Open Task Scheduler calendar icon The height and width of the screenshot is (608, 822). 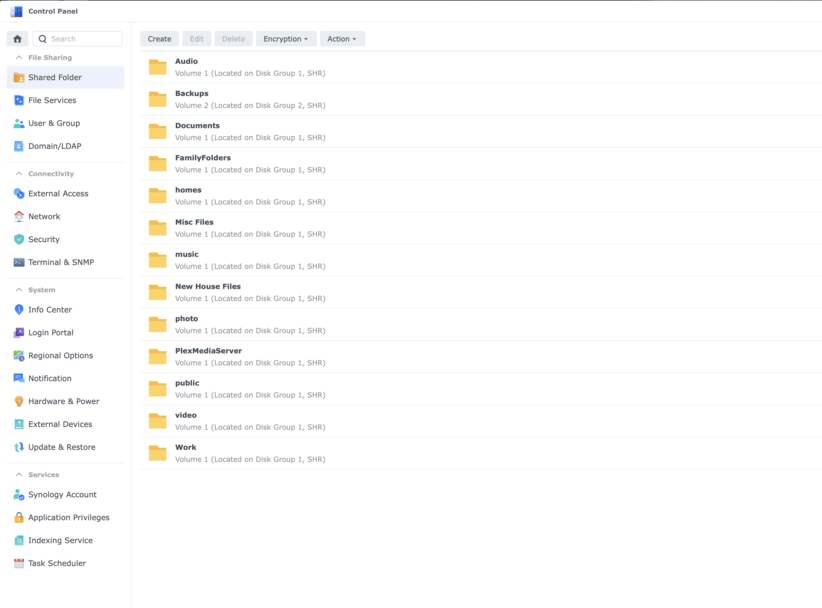pos(19,563)
